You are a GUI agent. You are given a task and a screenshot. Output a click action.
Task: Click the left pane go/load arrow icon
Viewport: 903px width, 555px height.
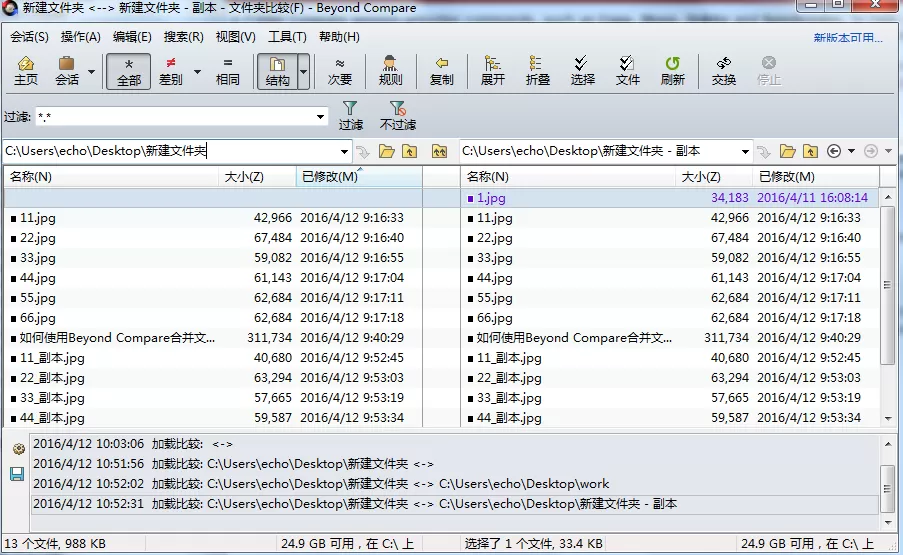coord(363,152)
